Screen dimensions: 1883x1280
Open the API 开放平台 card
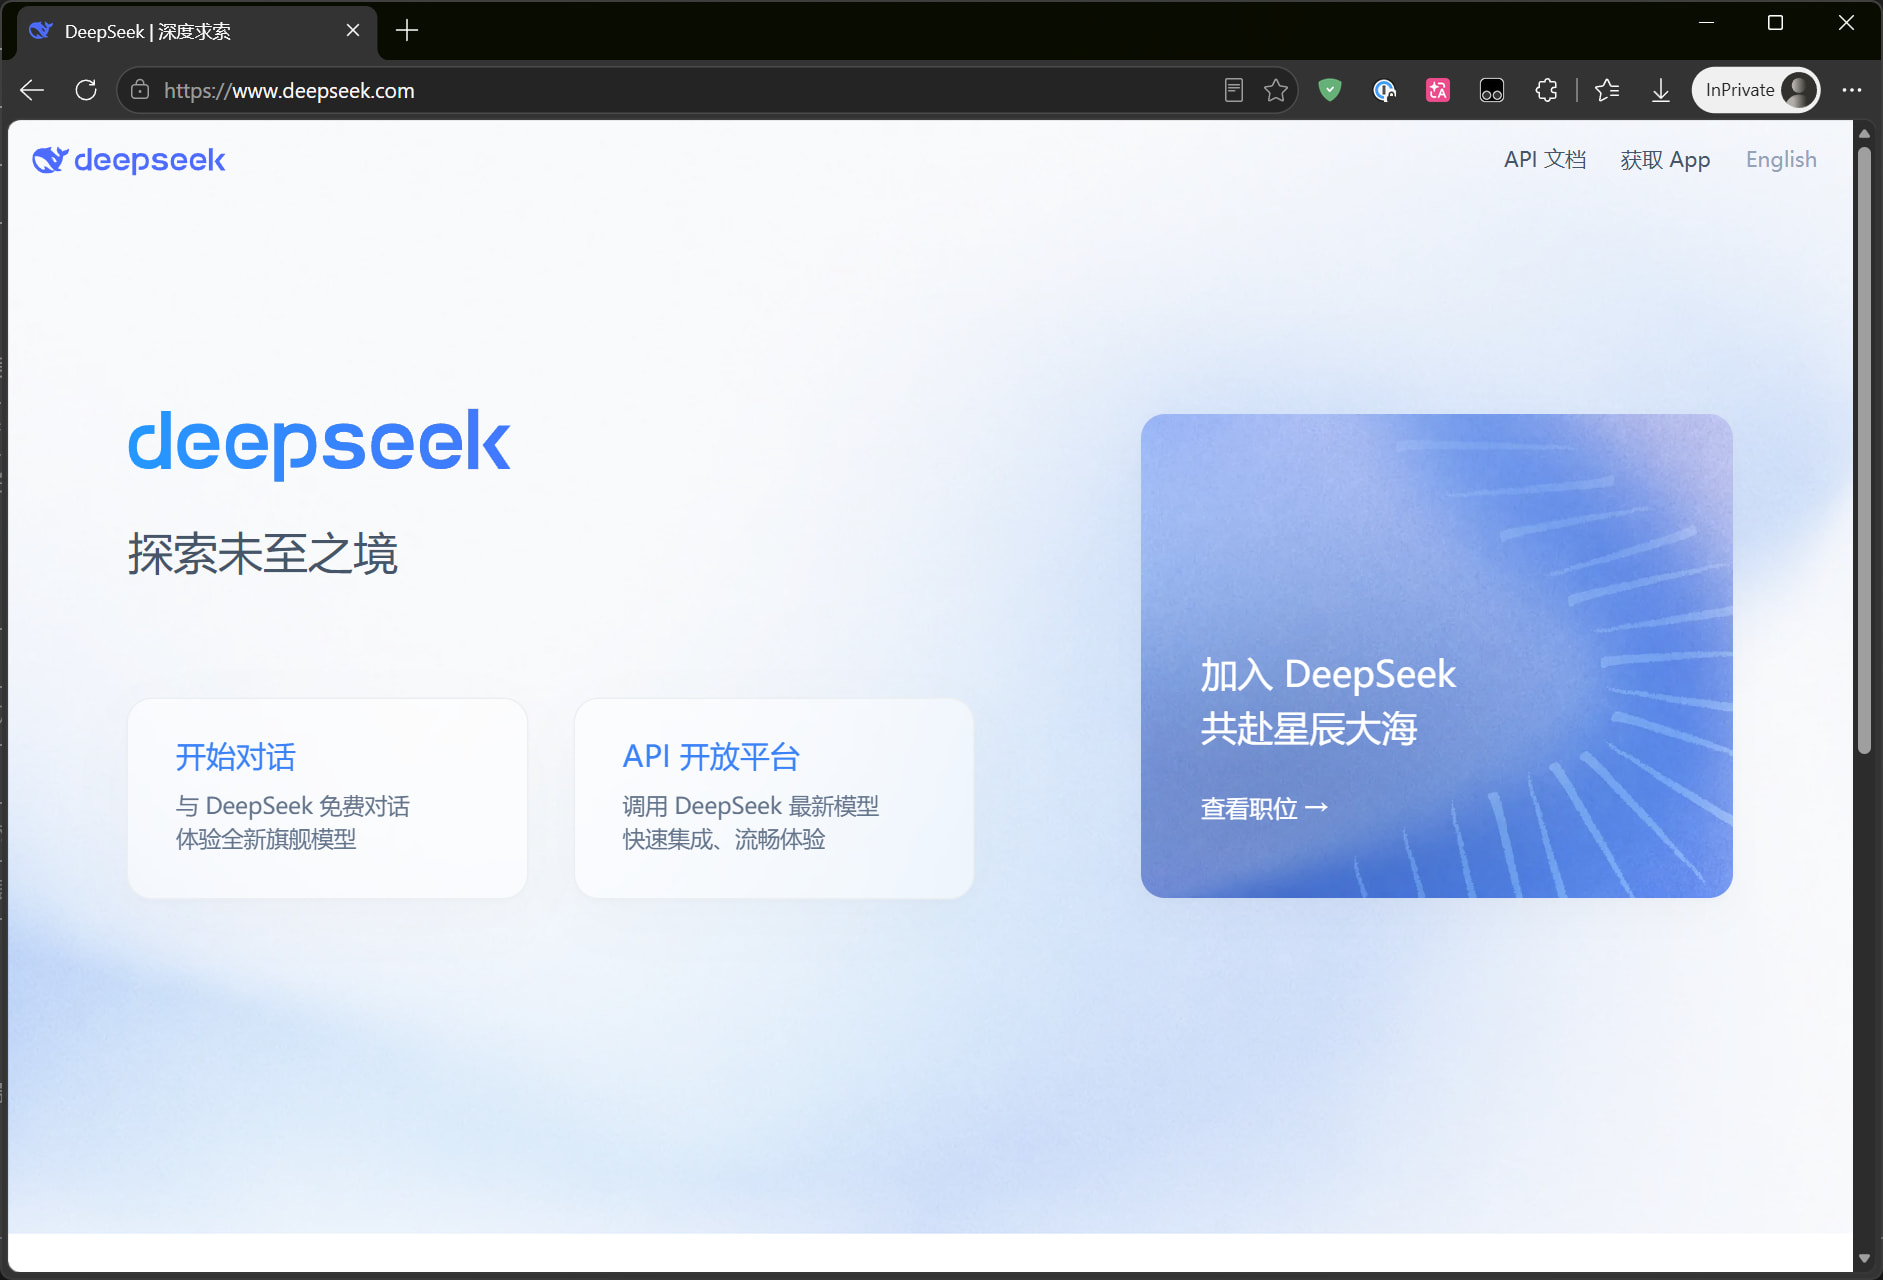click(774, 798)
